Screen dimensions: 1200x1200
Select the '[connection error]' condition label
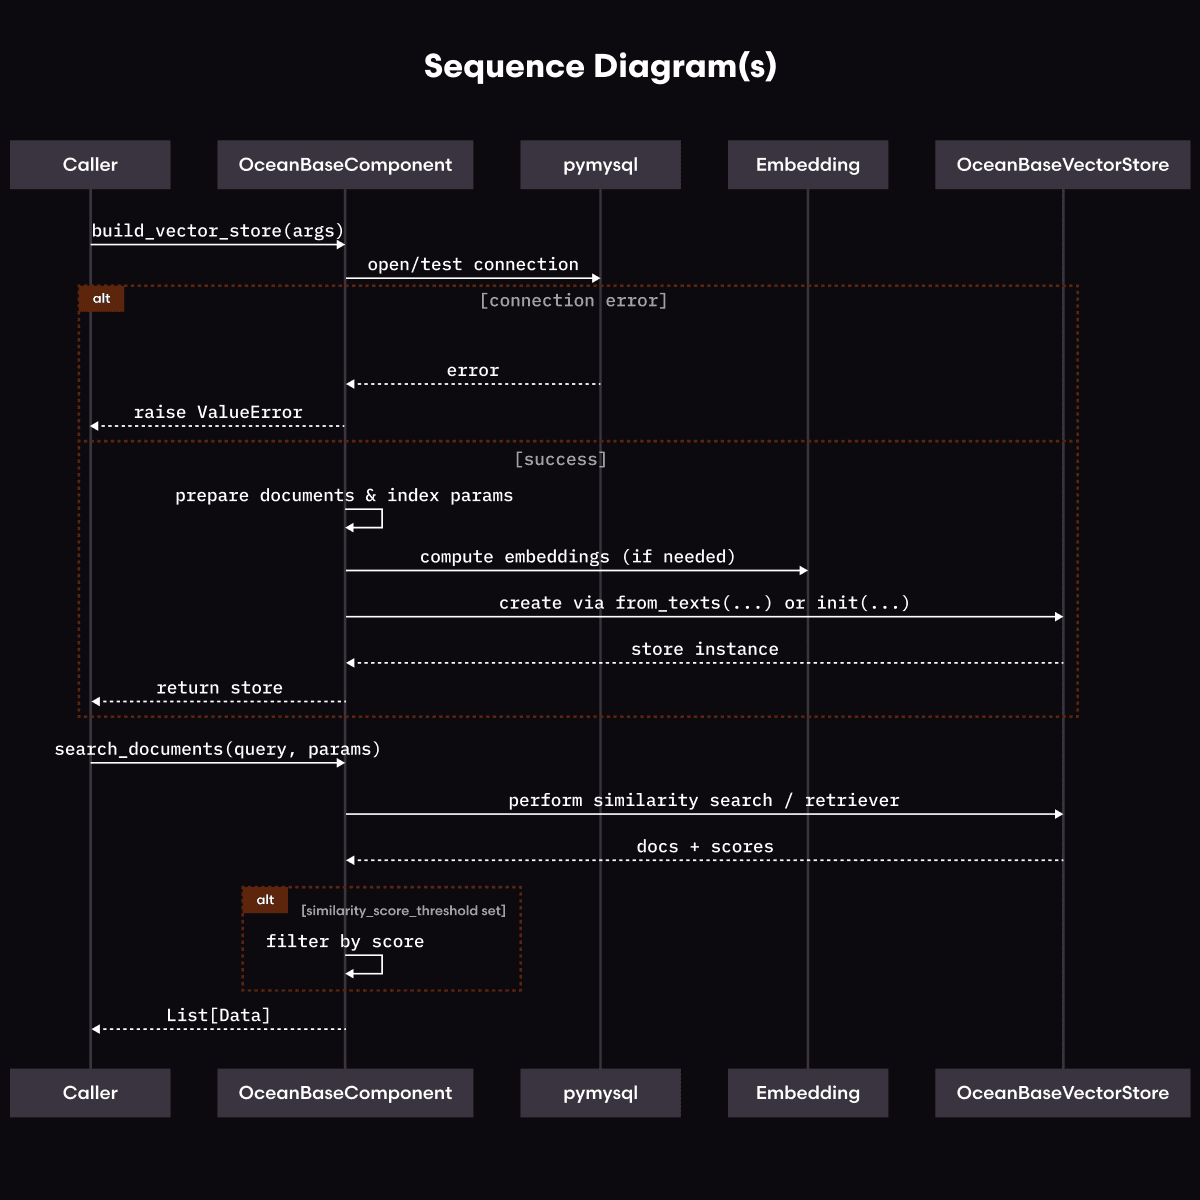pos(573,301)
